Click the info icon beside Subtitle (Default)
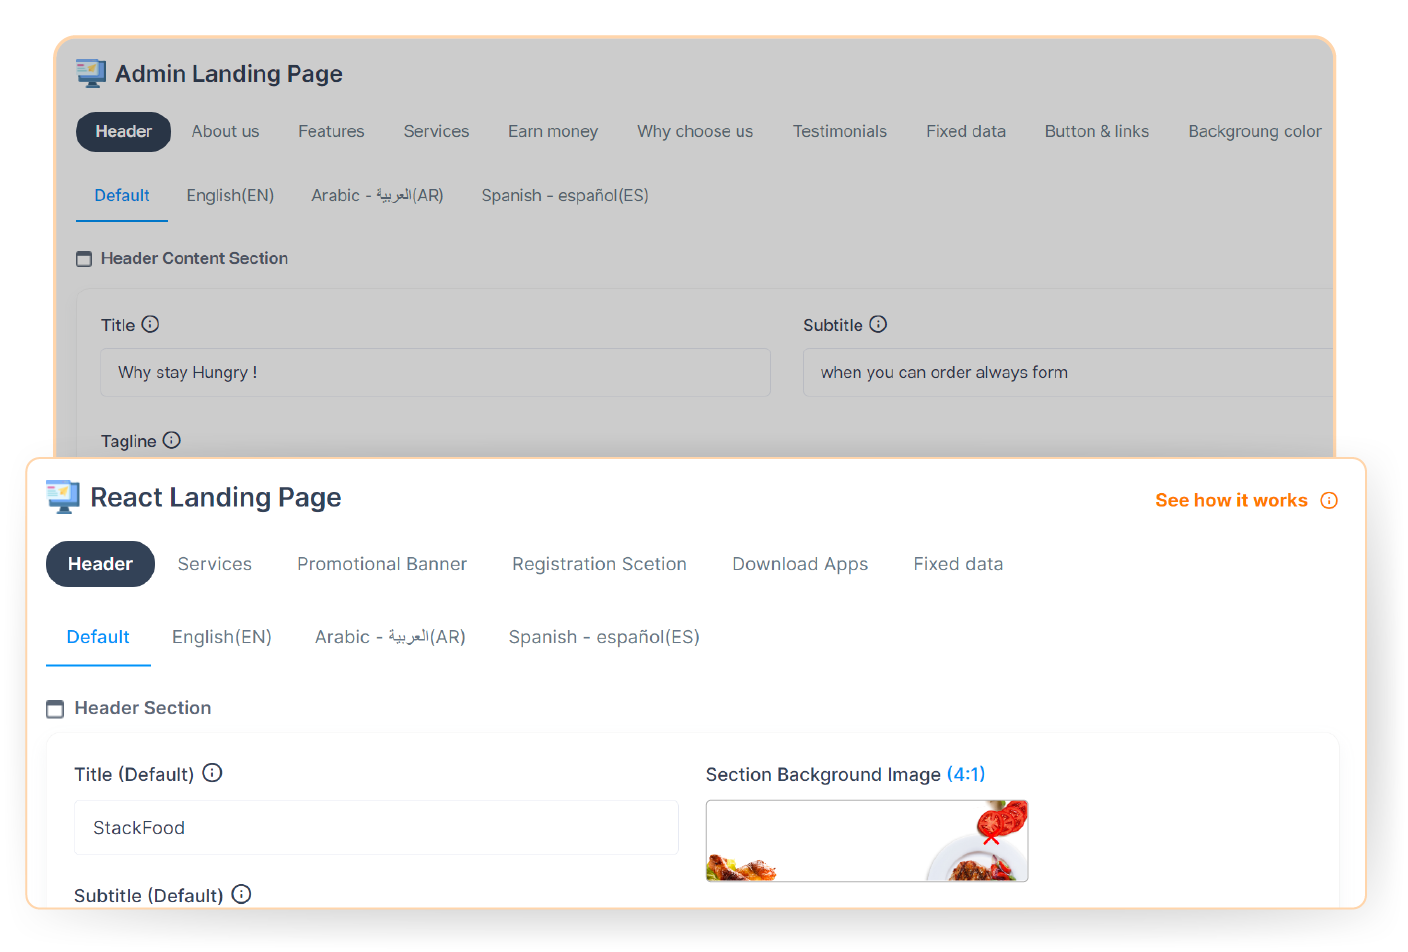The width and height of the screenshot is (1408, 952). coord(240,894)
